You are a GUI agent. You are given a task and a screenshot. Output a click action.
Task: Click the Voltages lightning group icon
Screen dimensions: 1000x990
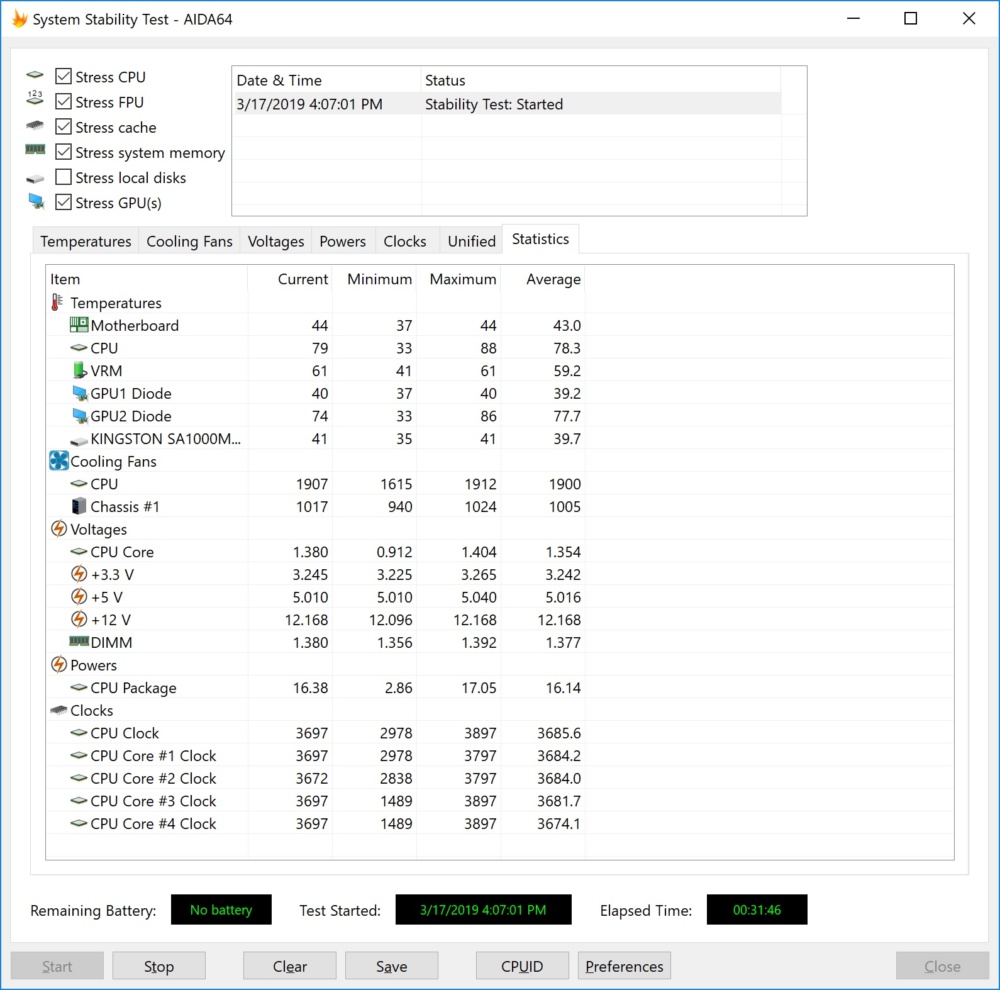[x=59, y=529]
